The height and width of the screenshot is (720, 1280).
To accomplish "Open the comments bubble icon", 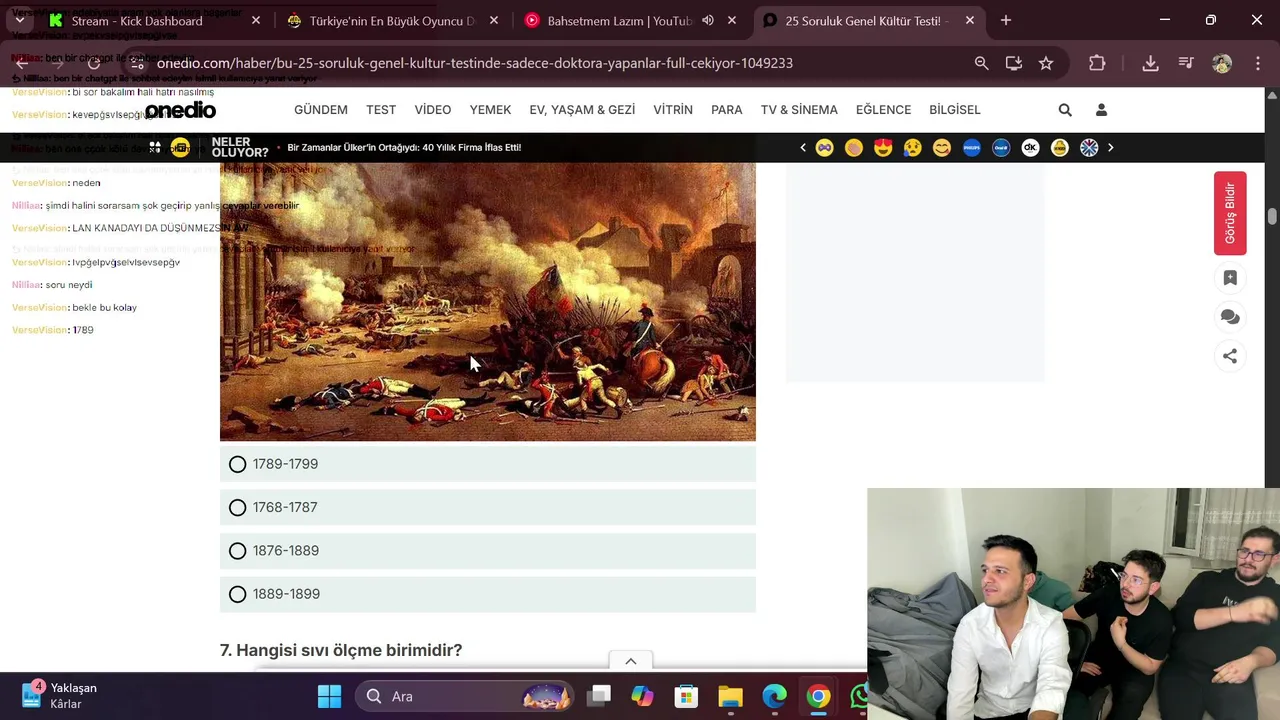I will (1230, 317).
